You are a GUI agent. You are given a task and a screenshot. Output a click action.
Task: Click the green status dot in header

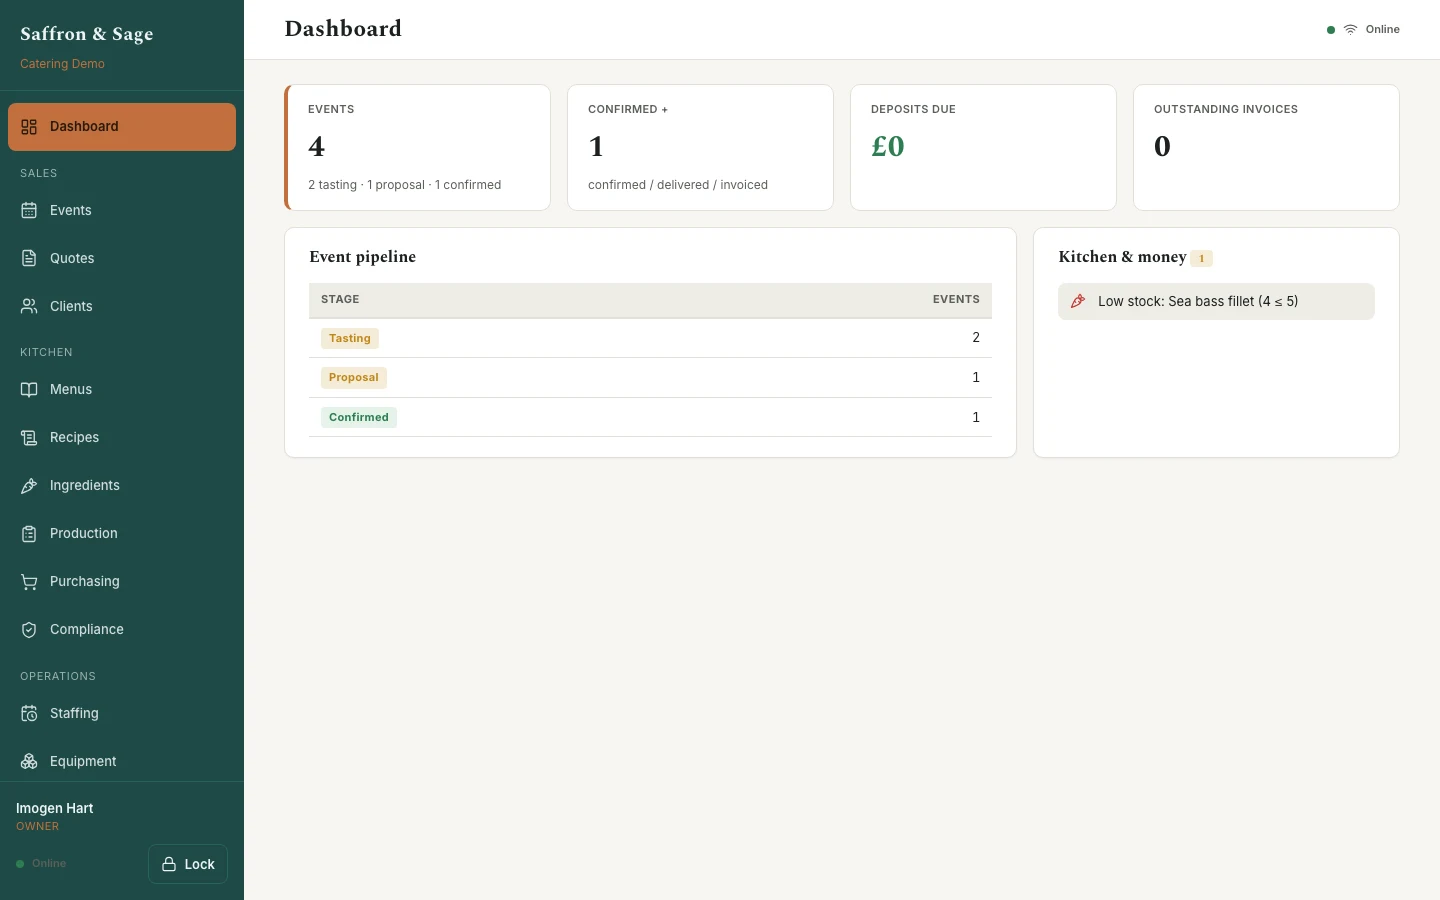coord(1331,30)
